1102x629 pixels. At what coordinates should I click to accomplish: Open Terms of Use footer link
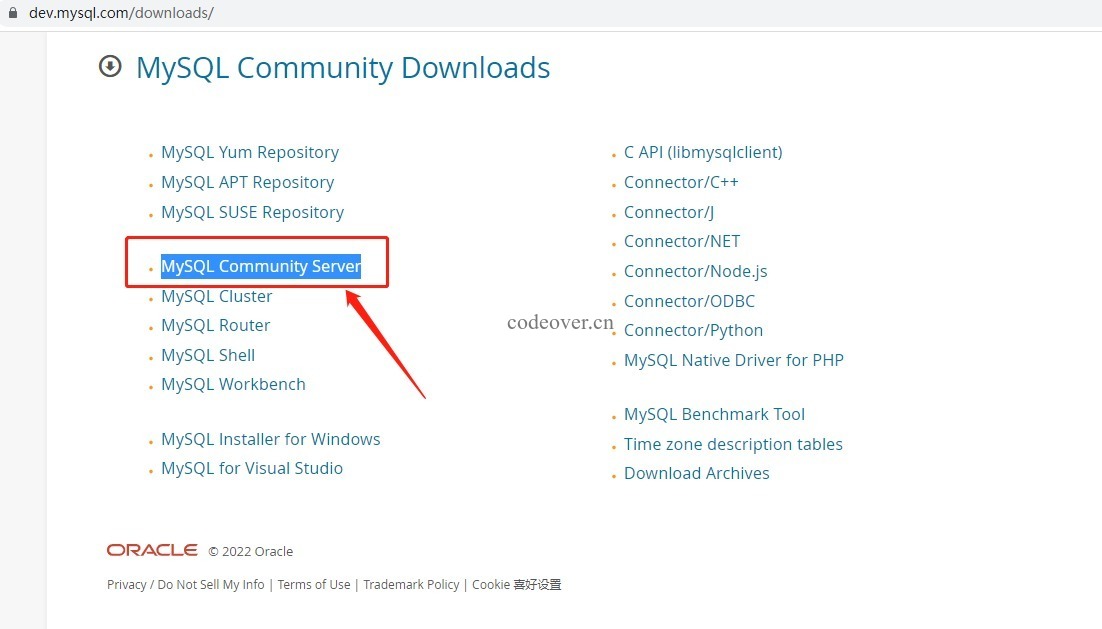313,585
